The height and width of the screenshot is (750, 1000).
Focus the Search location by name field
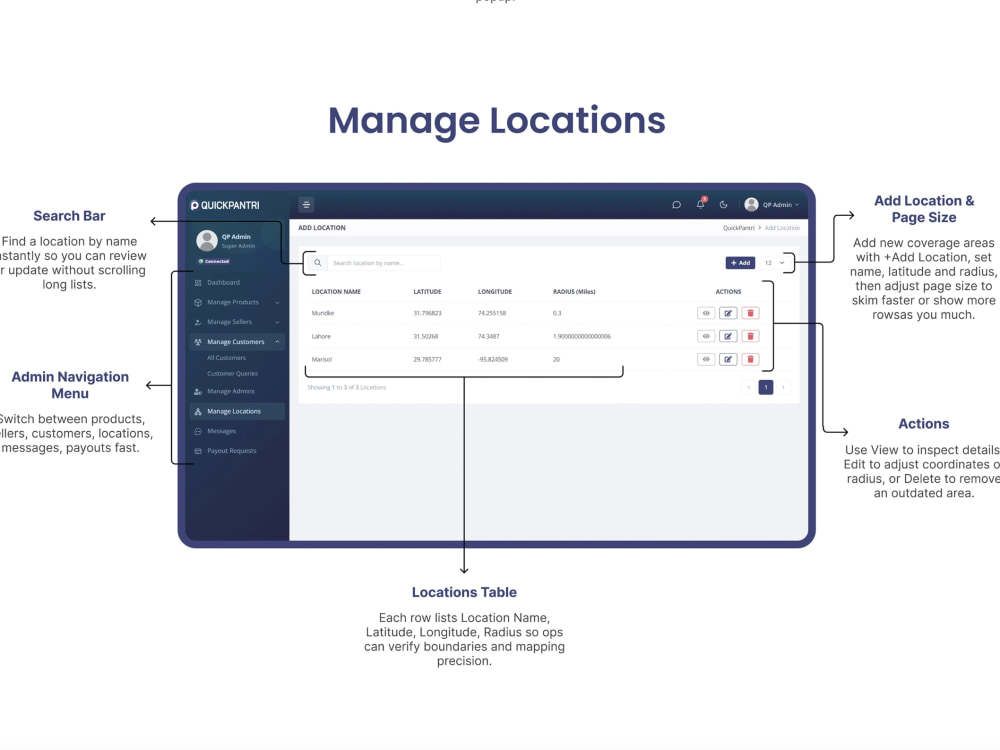tap(383, 263)
